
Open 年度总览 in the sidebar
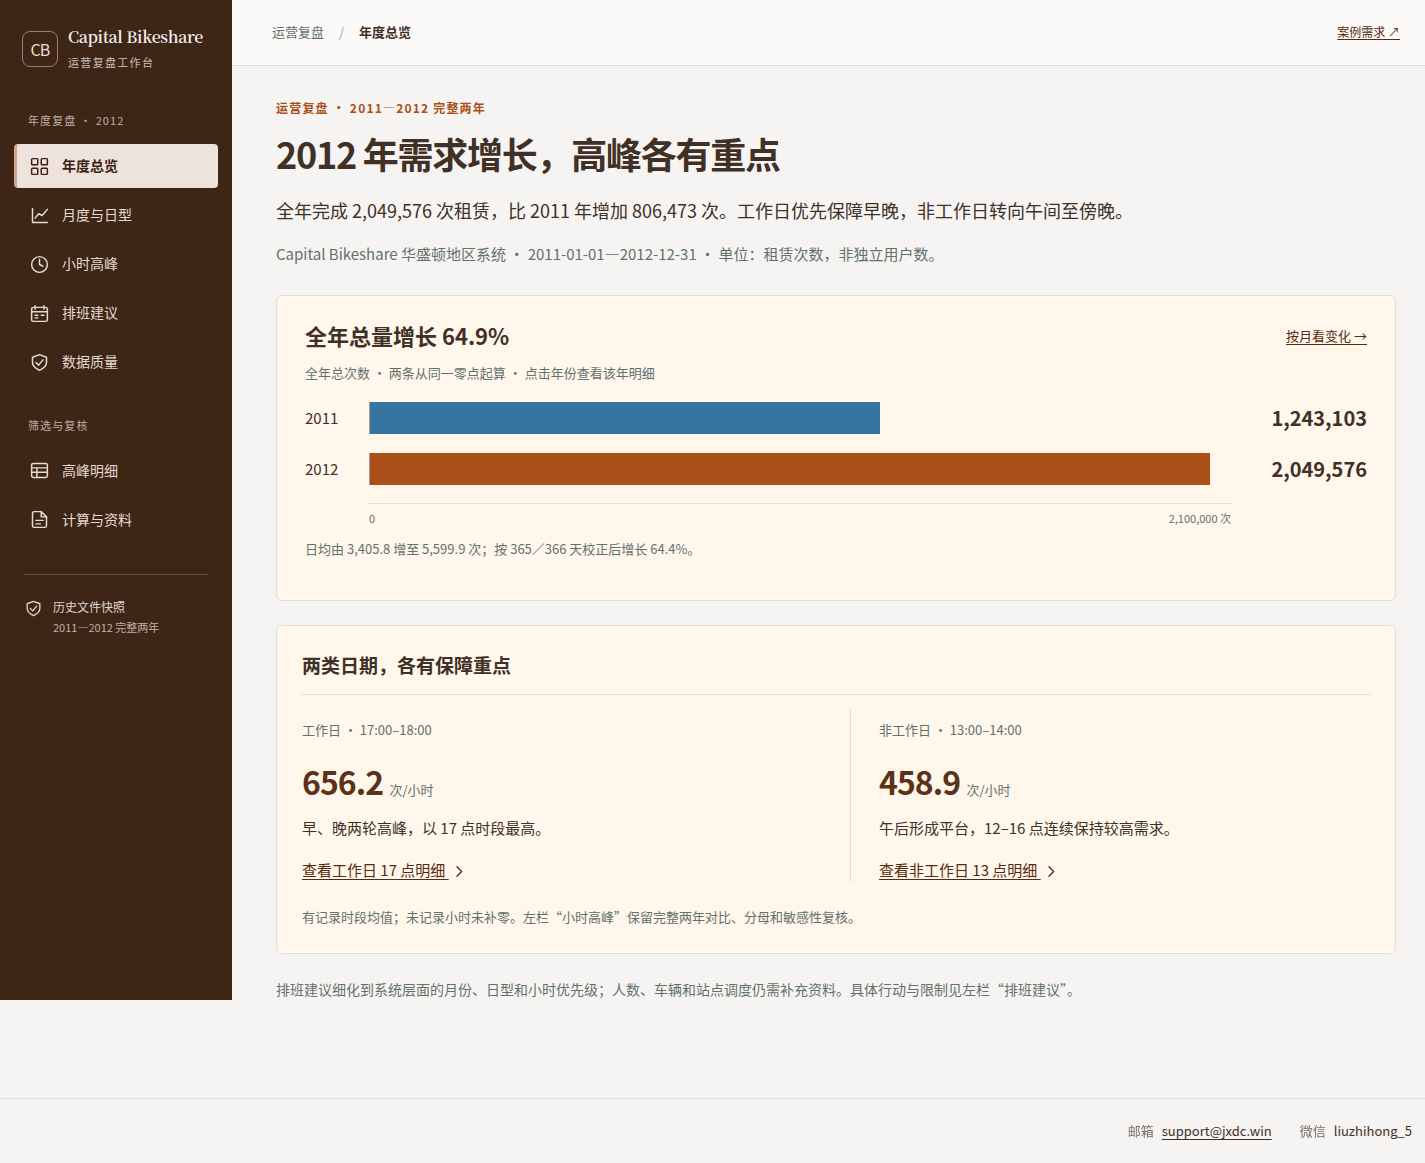coord(116,166)
